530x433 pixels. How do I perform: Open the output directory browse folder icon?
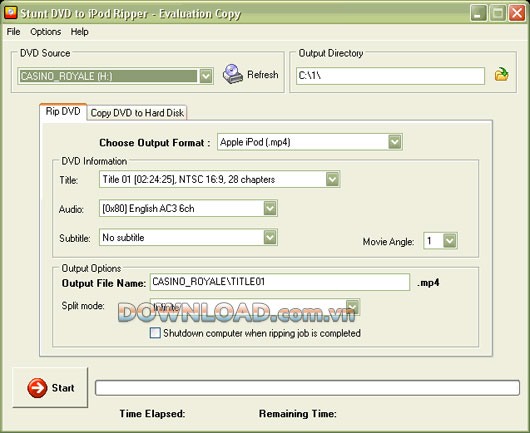[502, 74]
